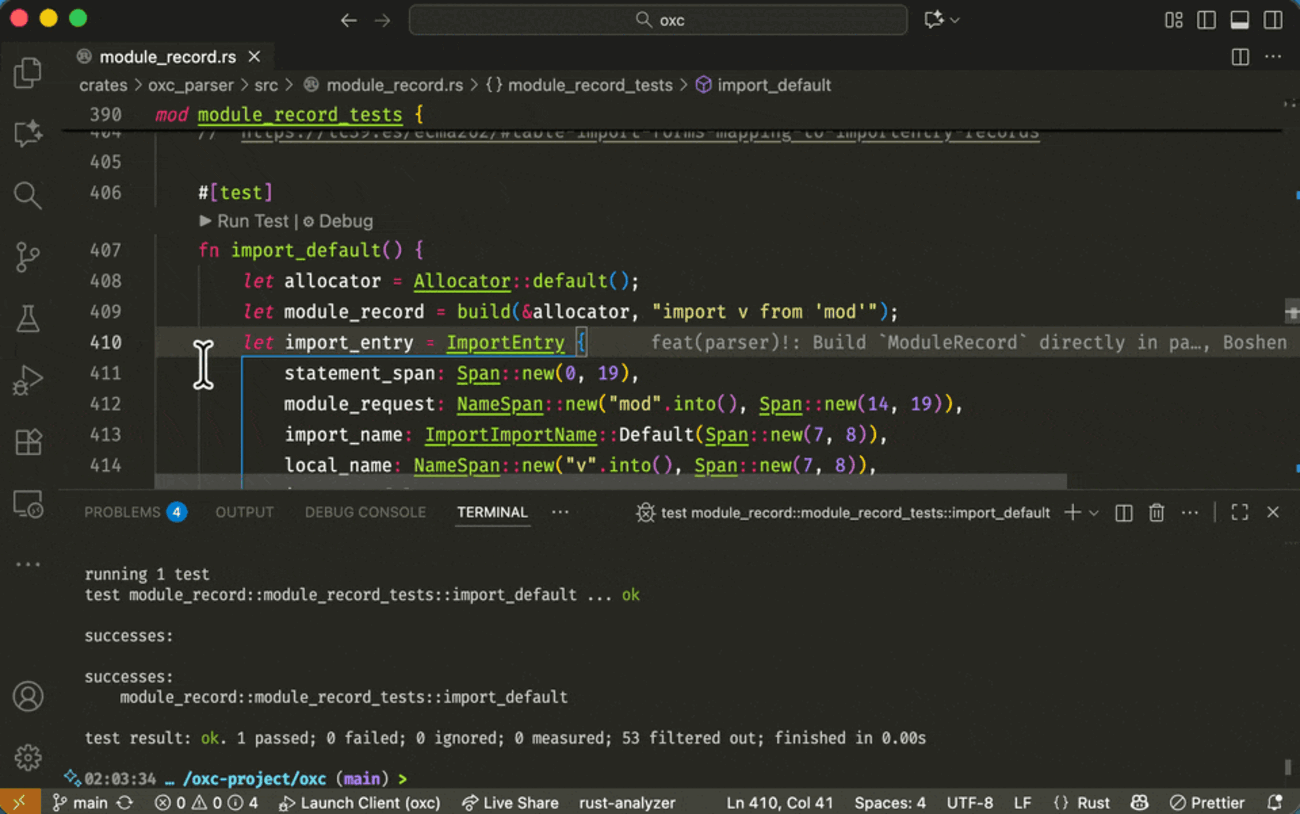Open the new terminal launch profile dropdown
This screenshot has height=814, width=1300.
(1094, 513)
